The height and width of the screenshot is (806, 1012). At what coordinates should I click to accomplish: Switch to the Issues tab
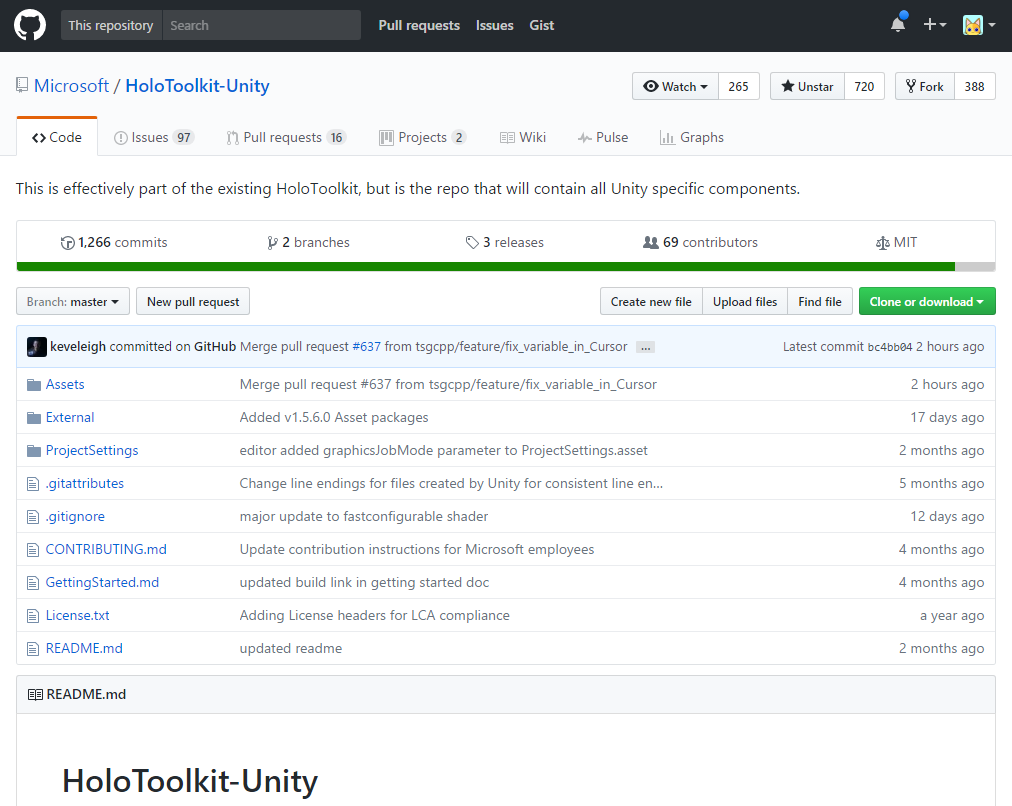click(x=154, y=137)
